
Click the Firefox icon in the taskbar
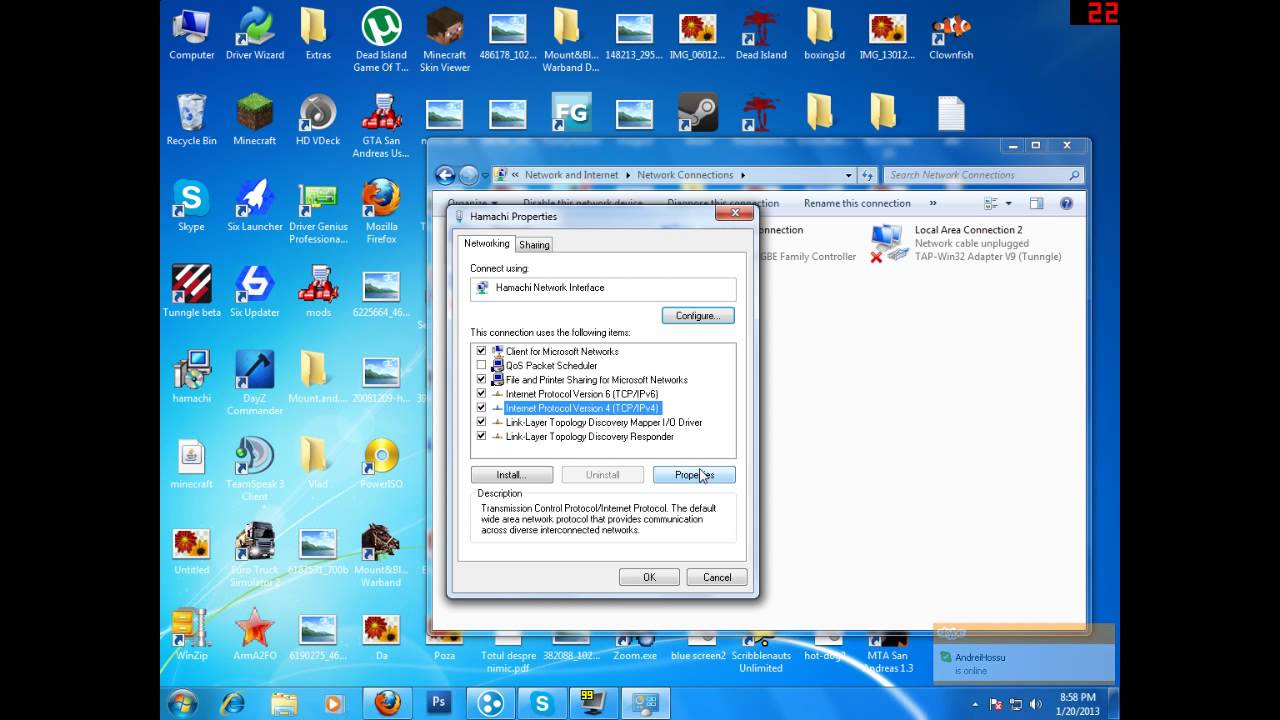(x=387, y=703)
